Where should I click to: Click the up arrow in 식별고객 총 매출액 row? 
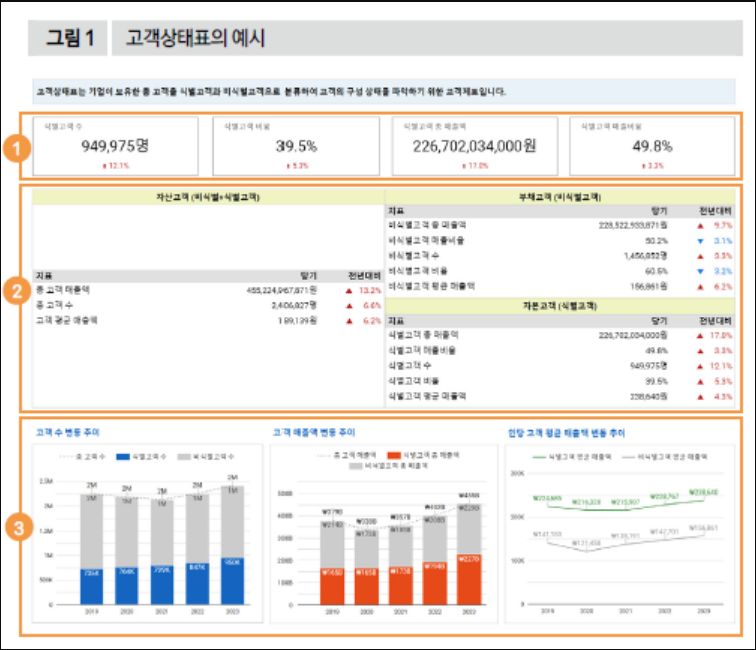(700, 336)
